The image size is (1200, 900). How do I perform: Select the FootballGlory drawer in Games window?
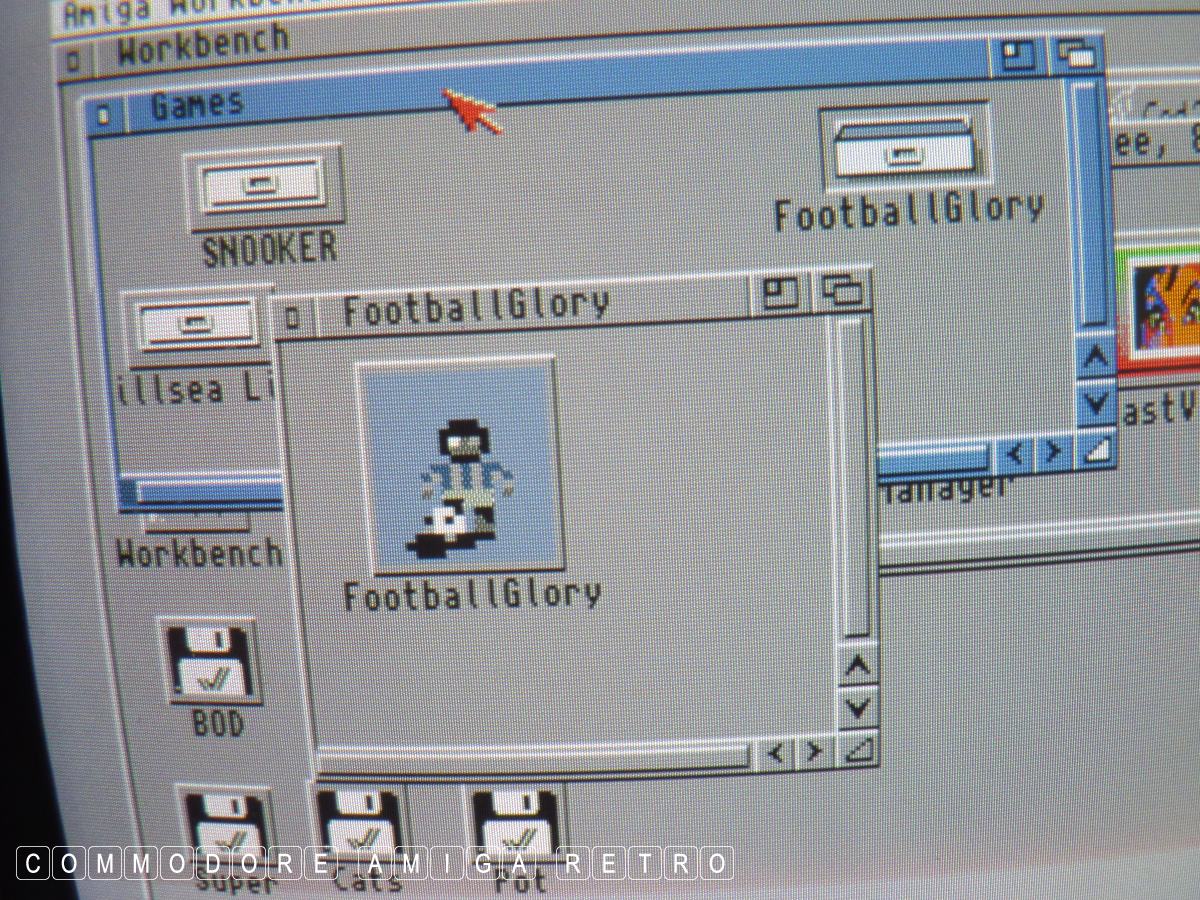(905, 148)
